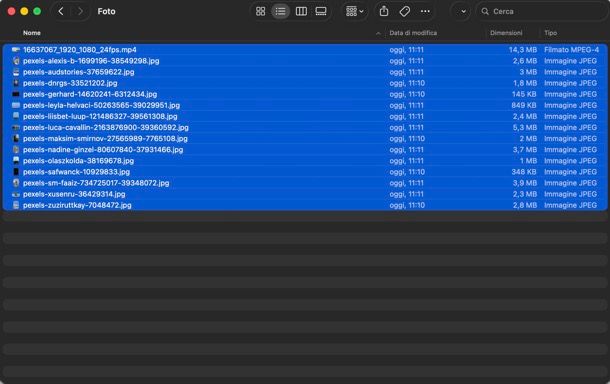Open the group-by options dropdown
The width and height of the screenshot is (610, 384).
tap(354, 11)
